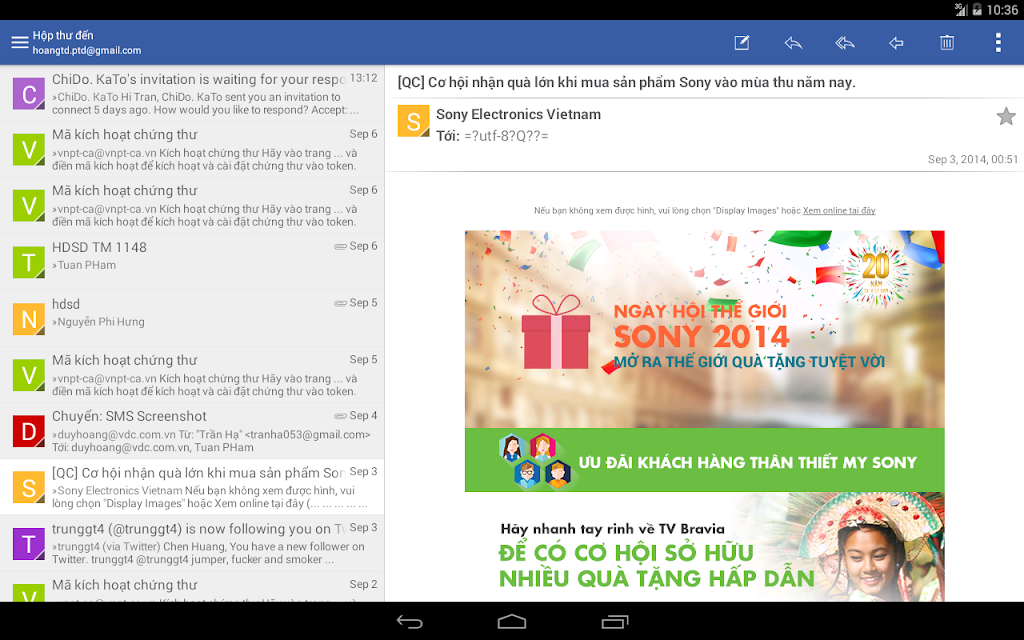This screenshot has height=640, width=1024.
Task: Tap the Tới recipient line
Action: [x=492, y=136]
